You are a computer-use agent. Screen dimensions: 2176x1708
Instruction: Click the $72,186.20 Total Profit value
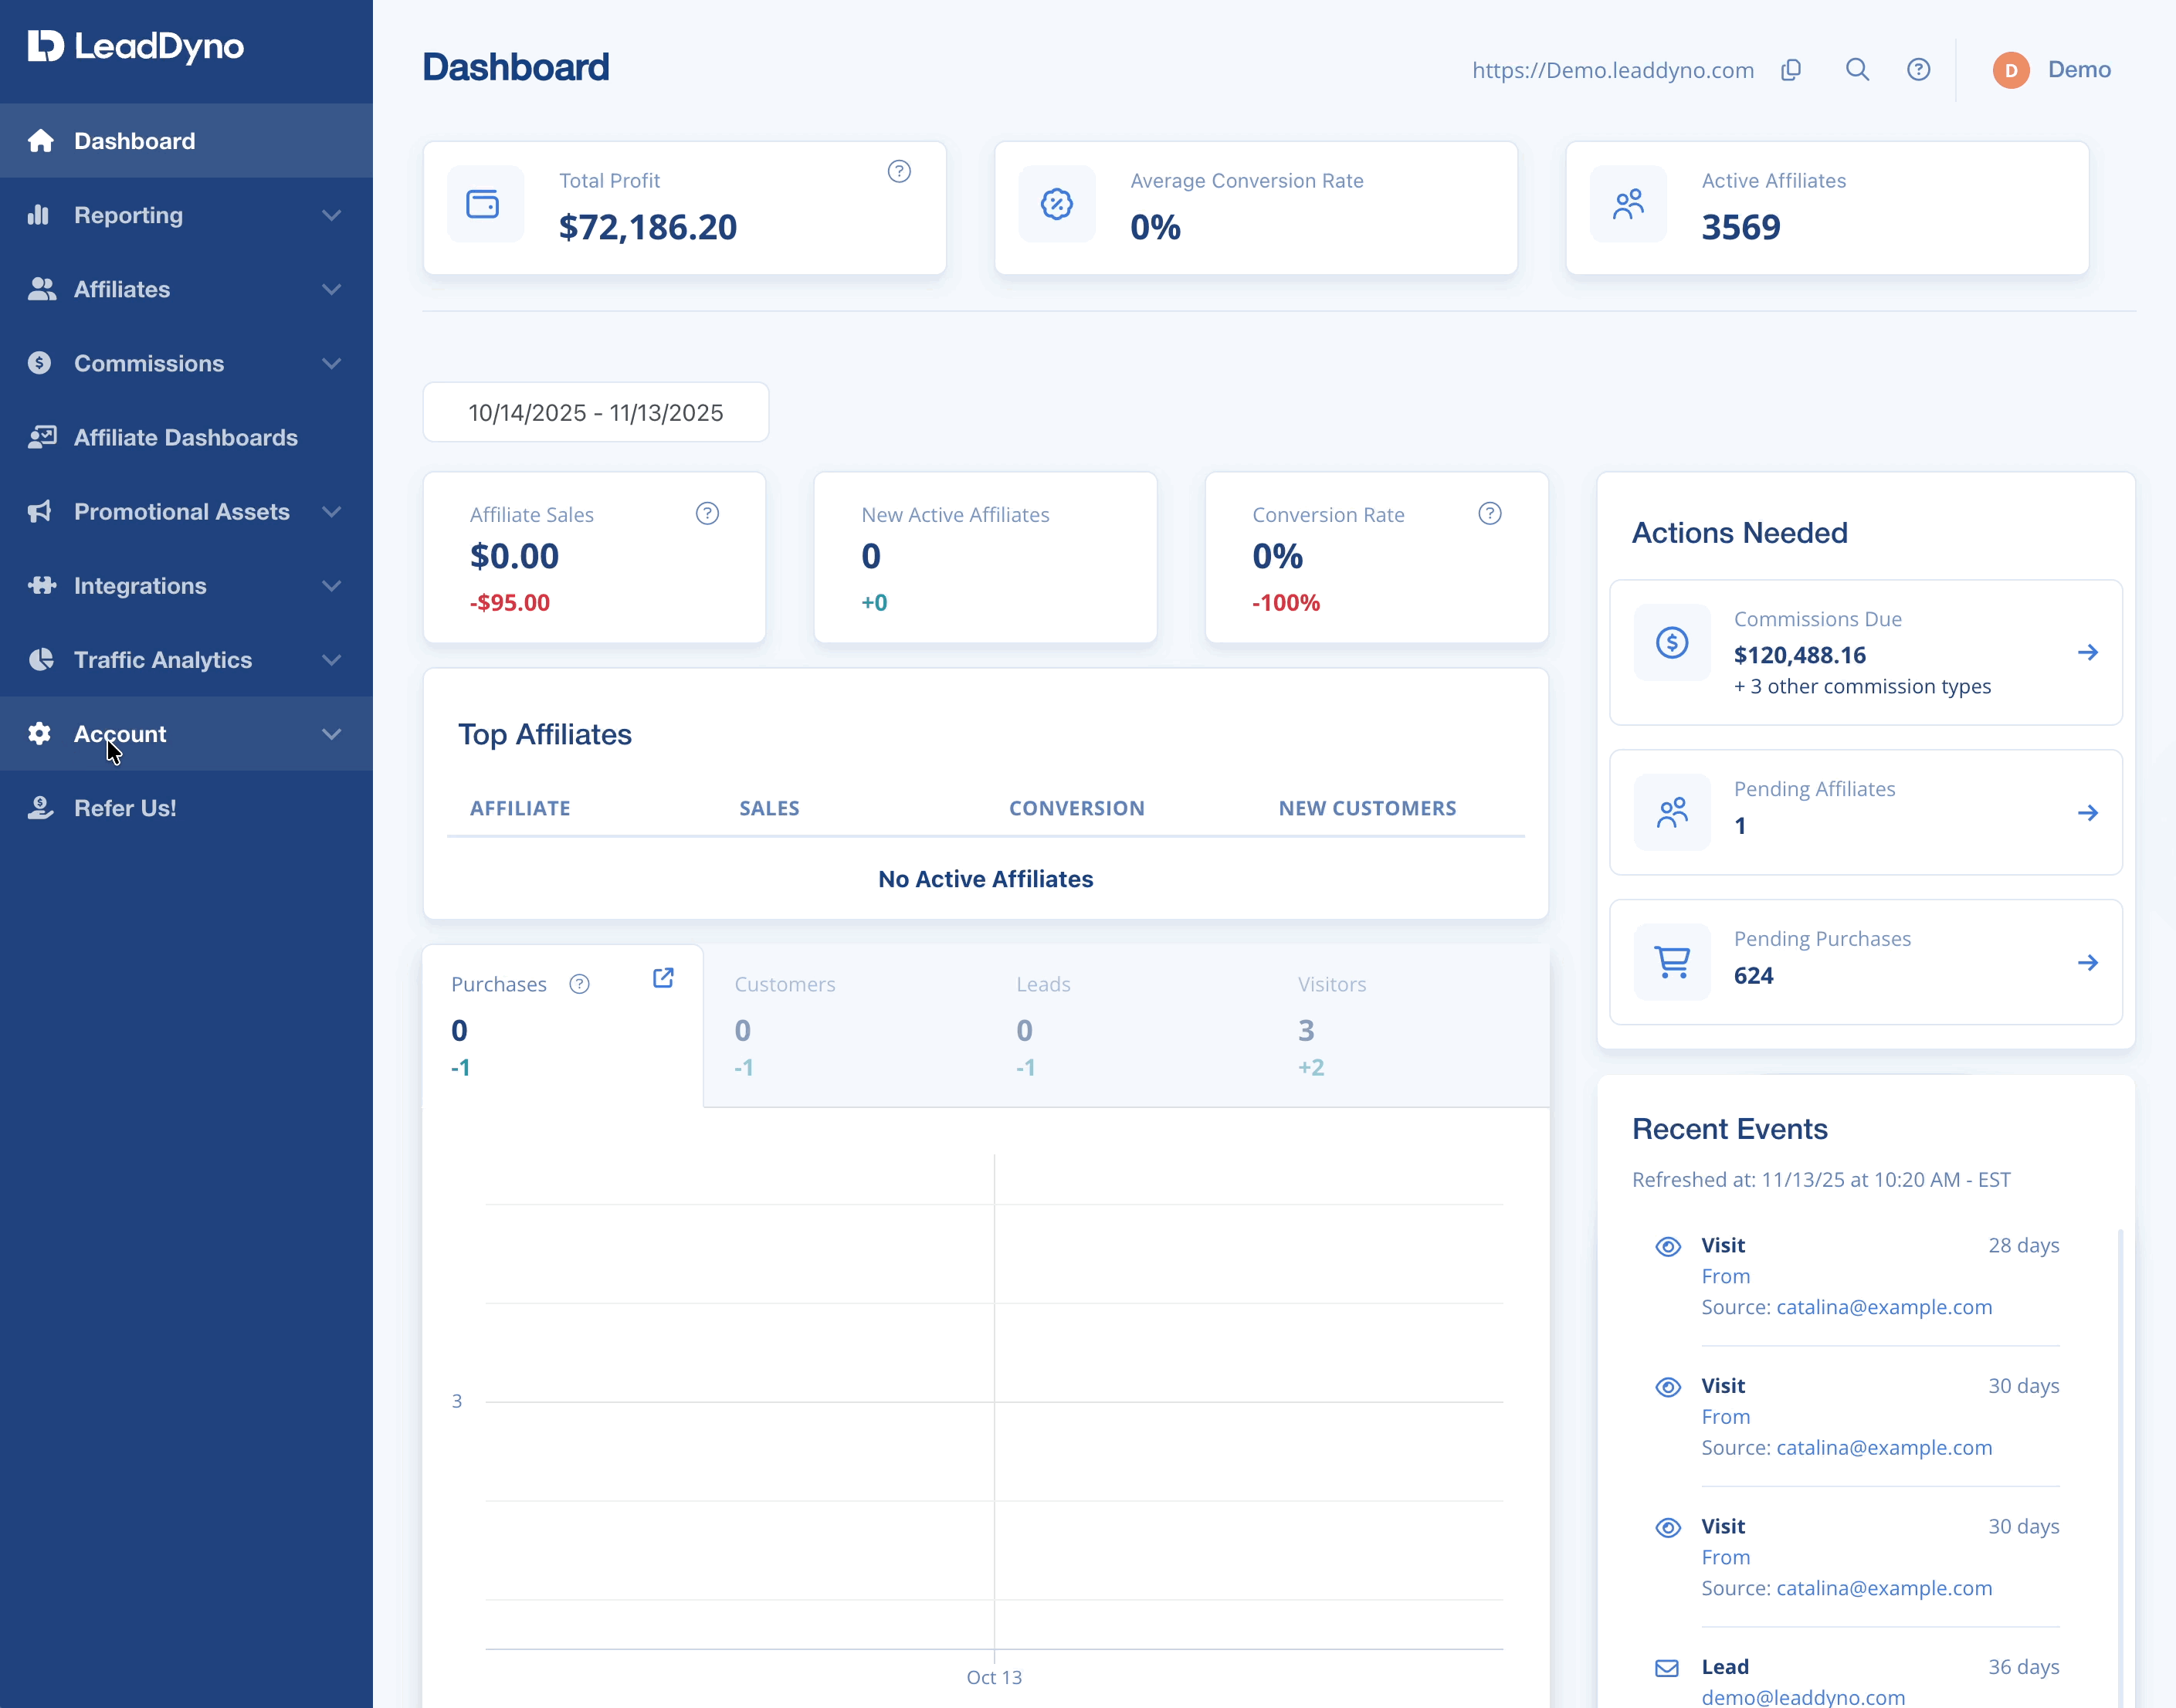[648, 227]
